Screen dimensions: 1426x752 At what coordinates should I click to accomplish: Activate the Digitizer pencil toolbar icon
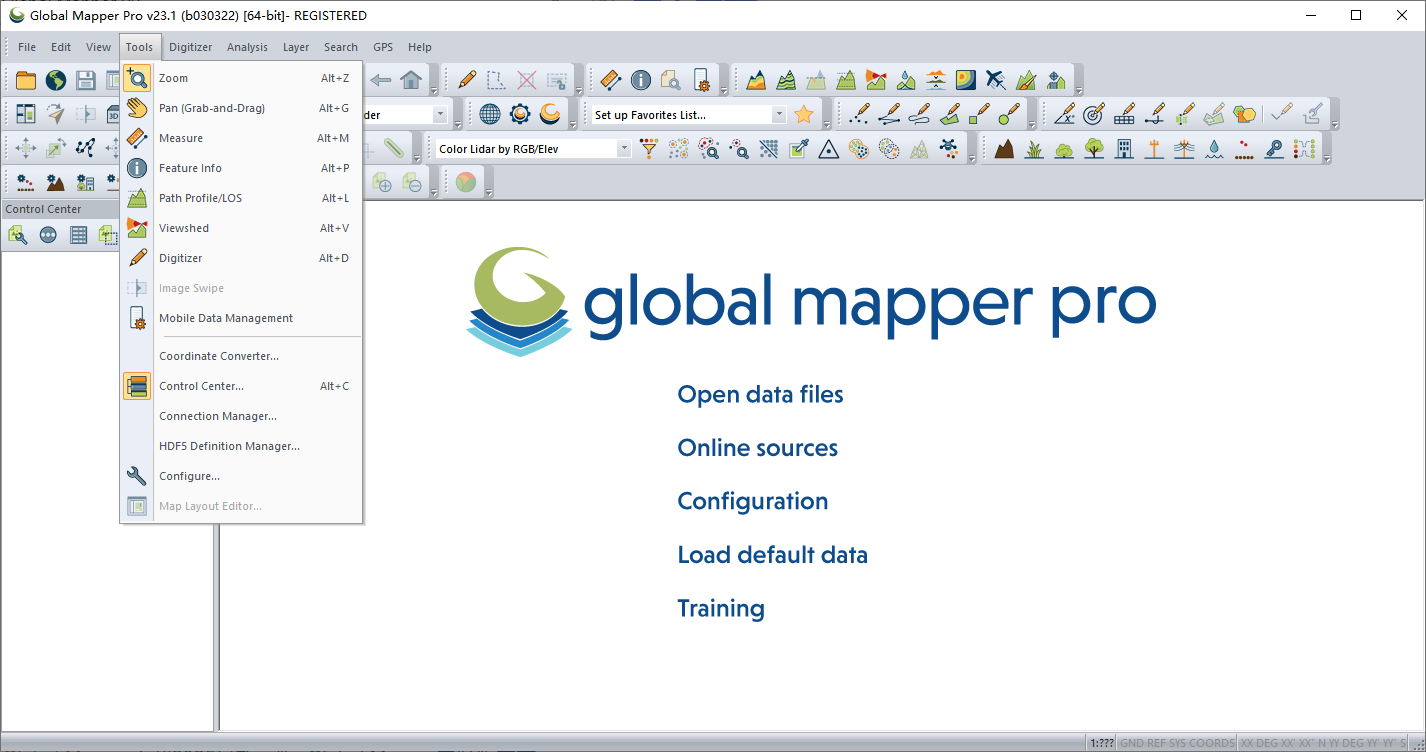coord(467,80)
